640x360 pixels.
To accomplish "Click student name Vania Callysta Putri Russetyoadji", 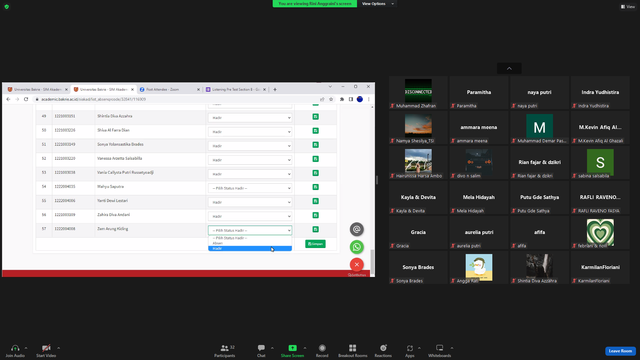I will [x=125, y=173].
